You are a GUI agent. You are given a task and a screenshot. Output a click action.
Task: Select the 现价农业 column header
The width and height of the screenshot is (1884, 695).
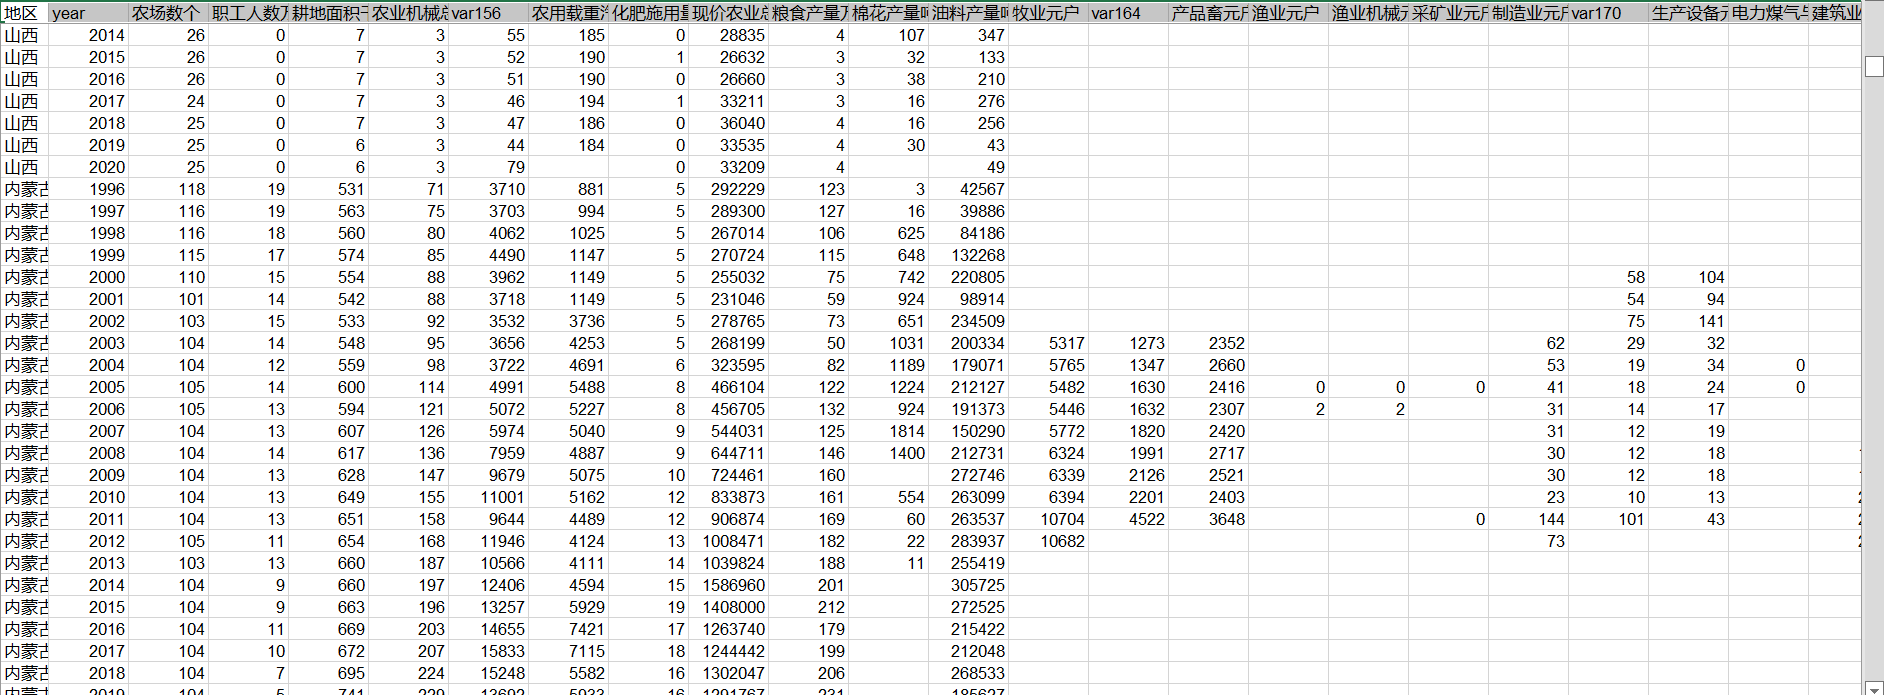point(728,13)
